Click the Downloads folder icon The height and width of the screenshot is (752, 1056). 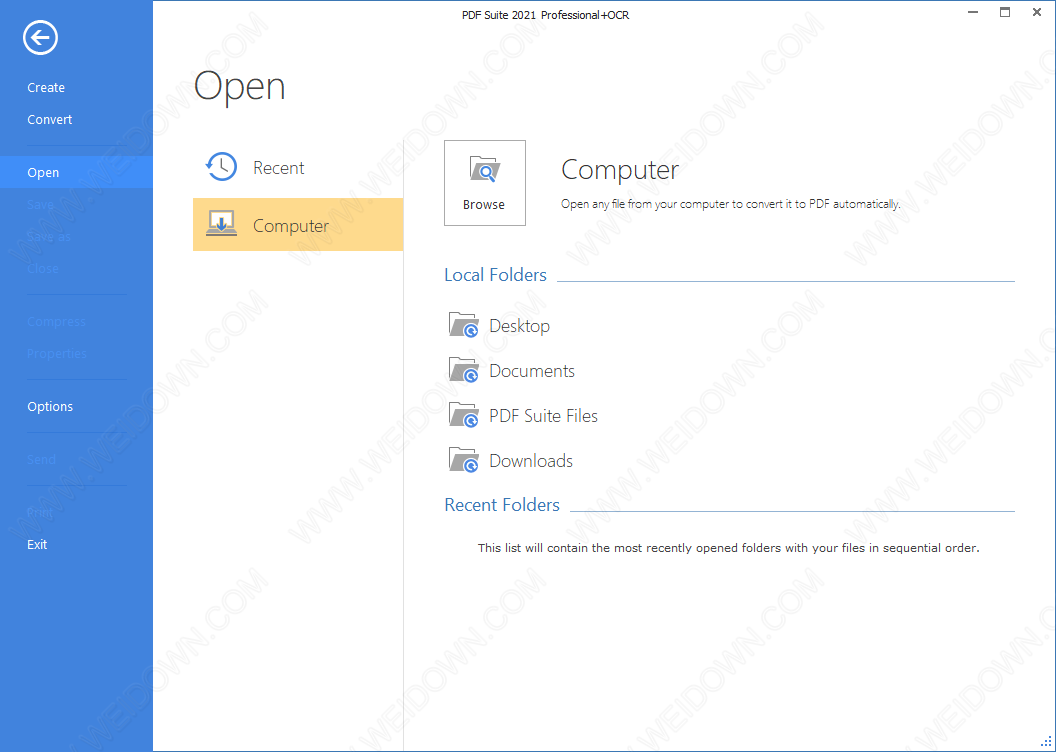coord(463,460)
